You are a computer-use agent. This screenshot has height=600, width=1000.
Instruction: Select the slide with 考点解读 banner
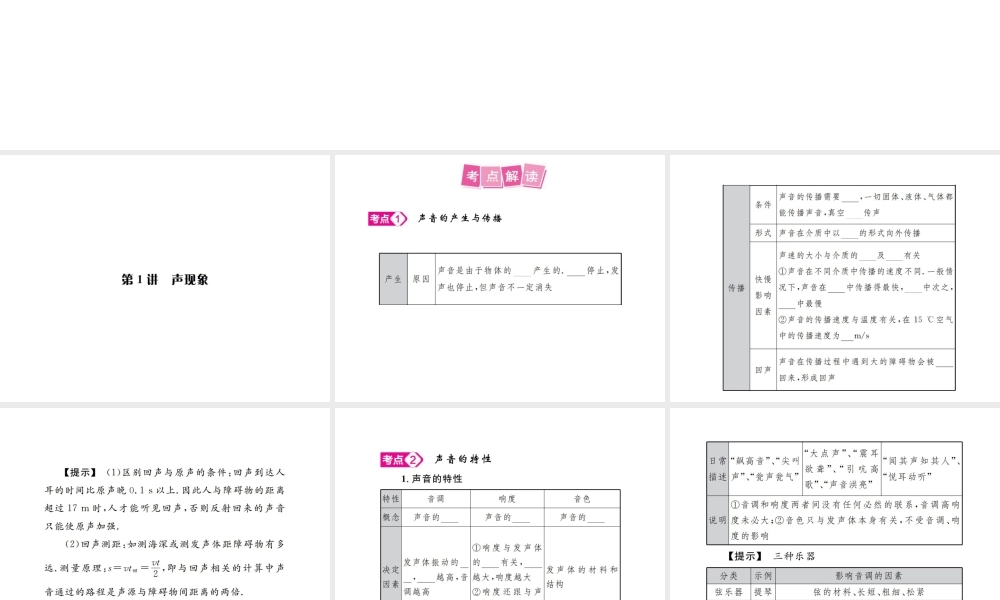[500, 279]
